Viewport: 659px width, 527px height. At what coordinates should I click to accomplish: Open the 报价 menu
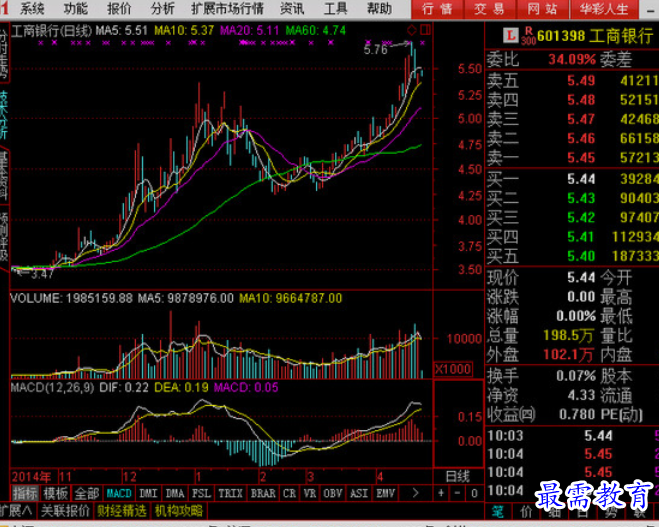[x=119, y=8]
